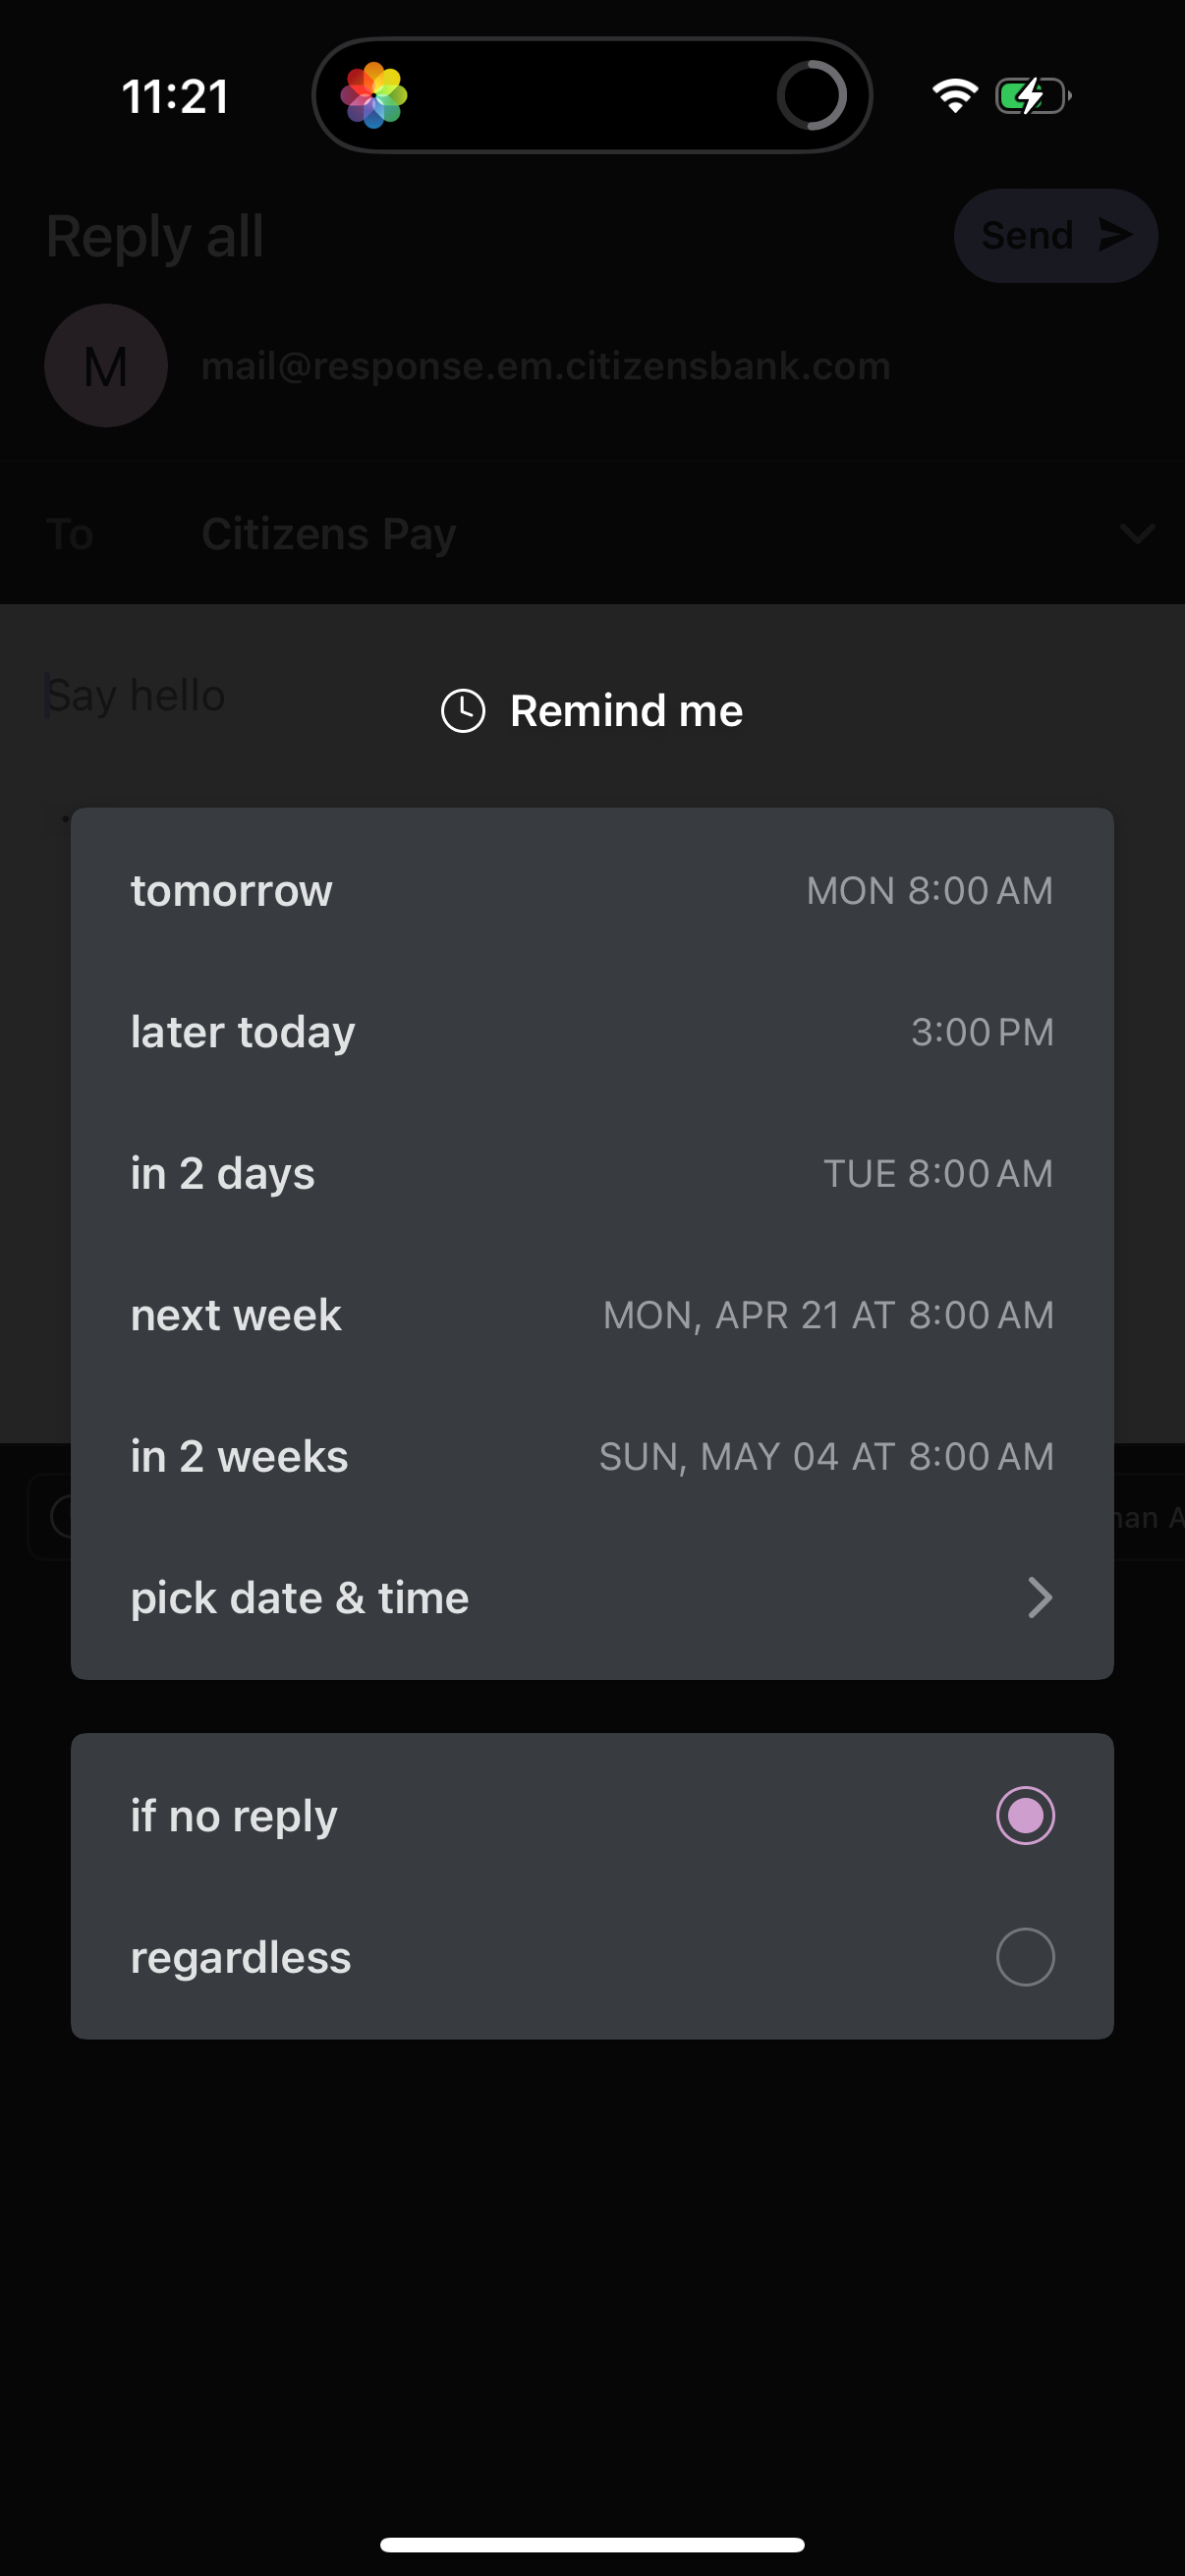Tap the battery charging icon
Image resolution: width=1185 pixels, height=2576 pixels.
coord(1032,96)
